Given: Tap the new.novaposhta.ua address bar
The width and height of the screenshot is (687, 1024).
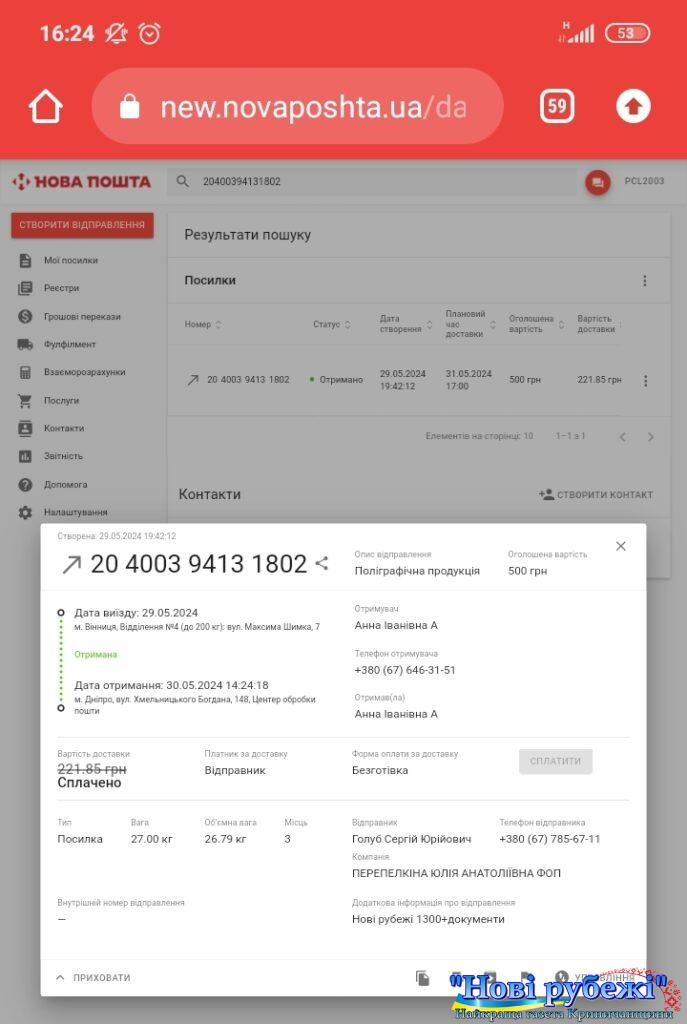Looking at the screenshot, I should click(297, 106).
